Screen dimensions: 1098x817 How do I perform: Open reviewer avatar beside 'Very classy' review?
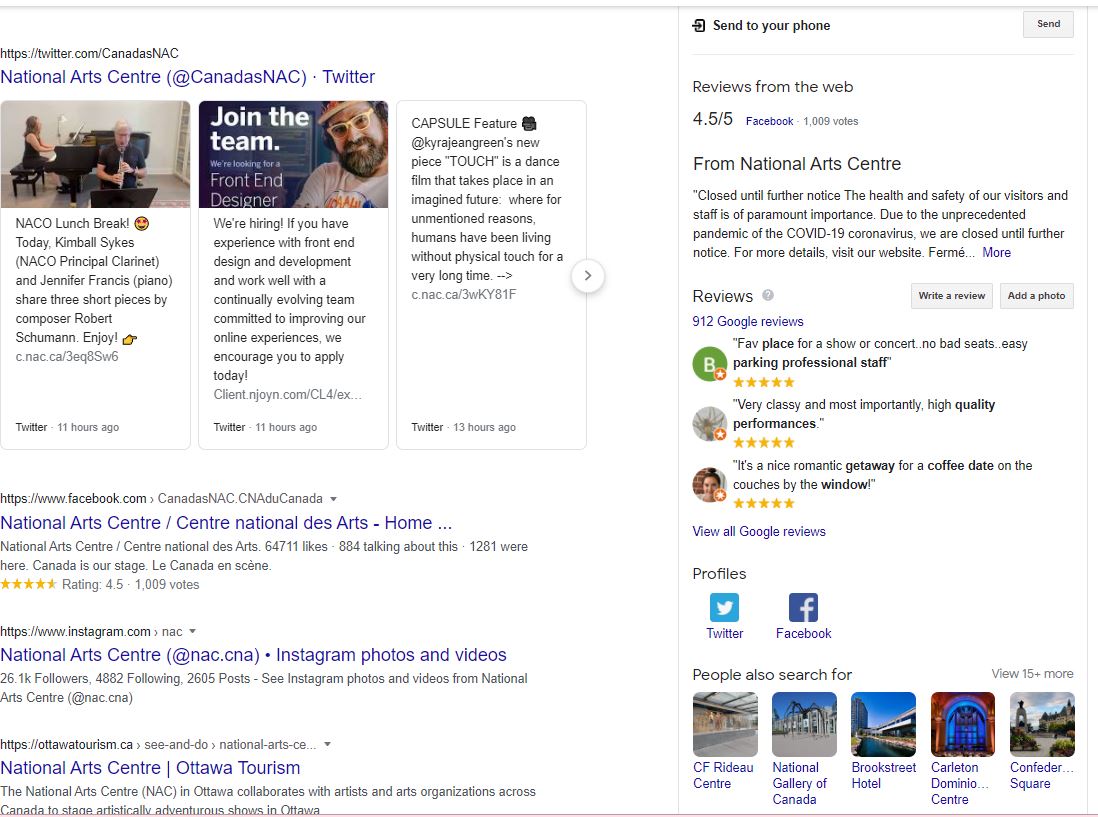[x=709, y=424]
